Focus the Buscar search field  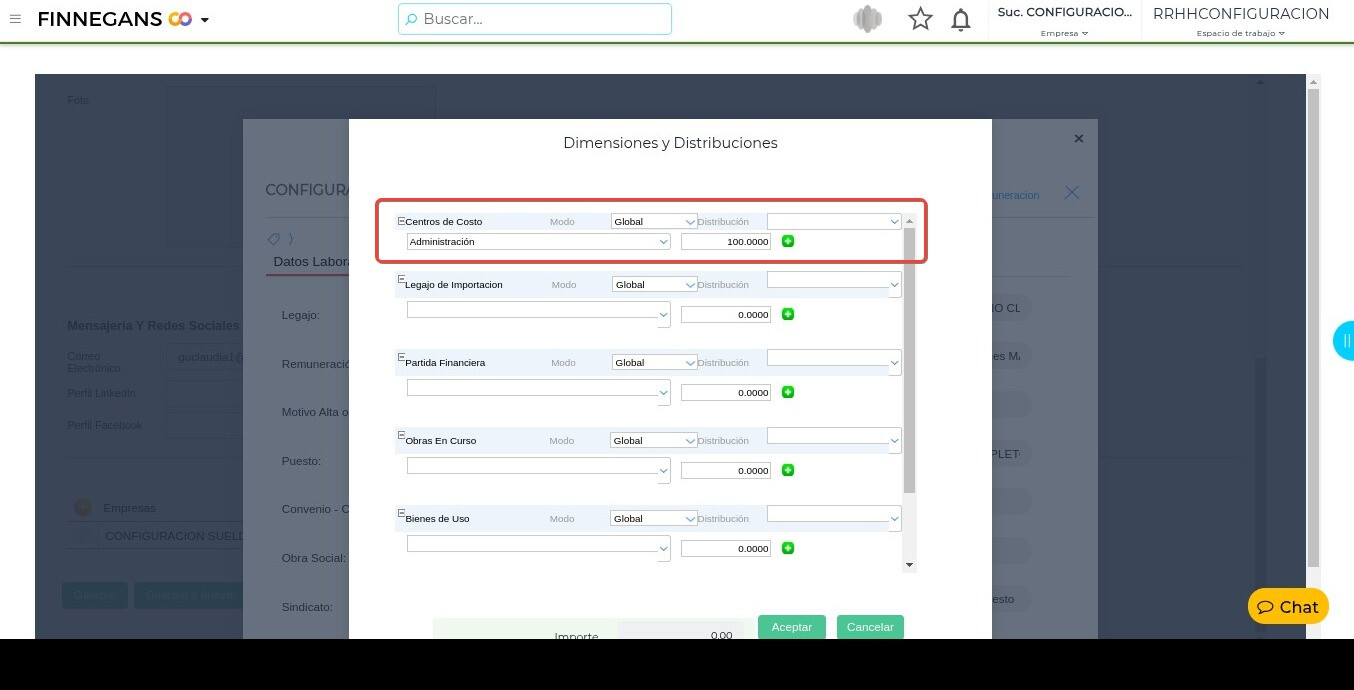click(535, 19)
